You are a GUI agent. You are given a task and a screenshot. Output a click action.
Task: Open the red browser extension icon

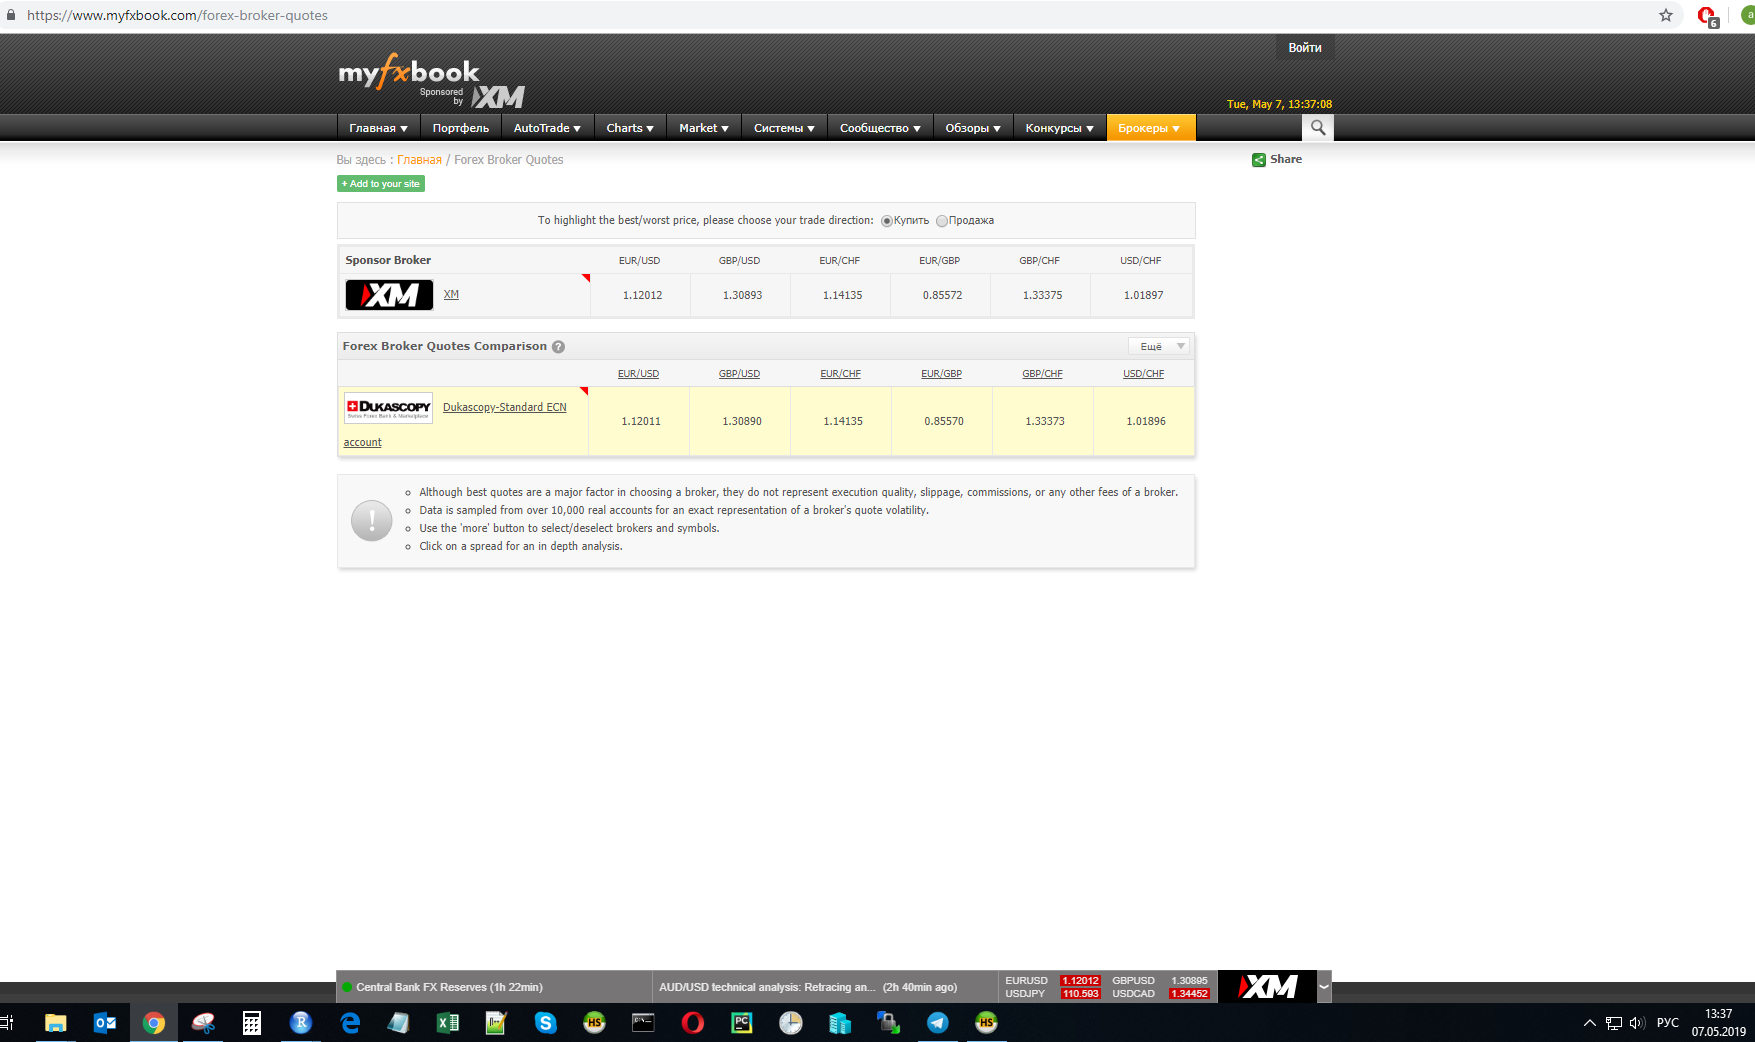pyautogui.click(x=1707, y=16)
